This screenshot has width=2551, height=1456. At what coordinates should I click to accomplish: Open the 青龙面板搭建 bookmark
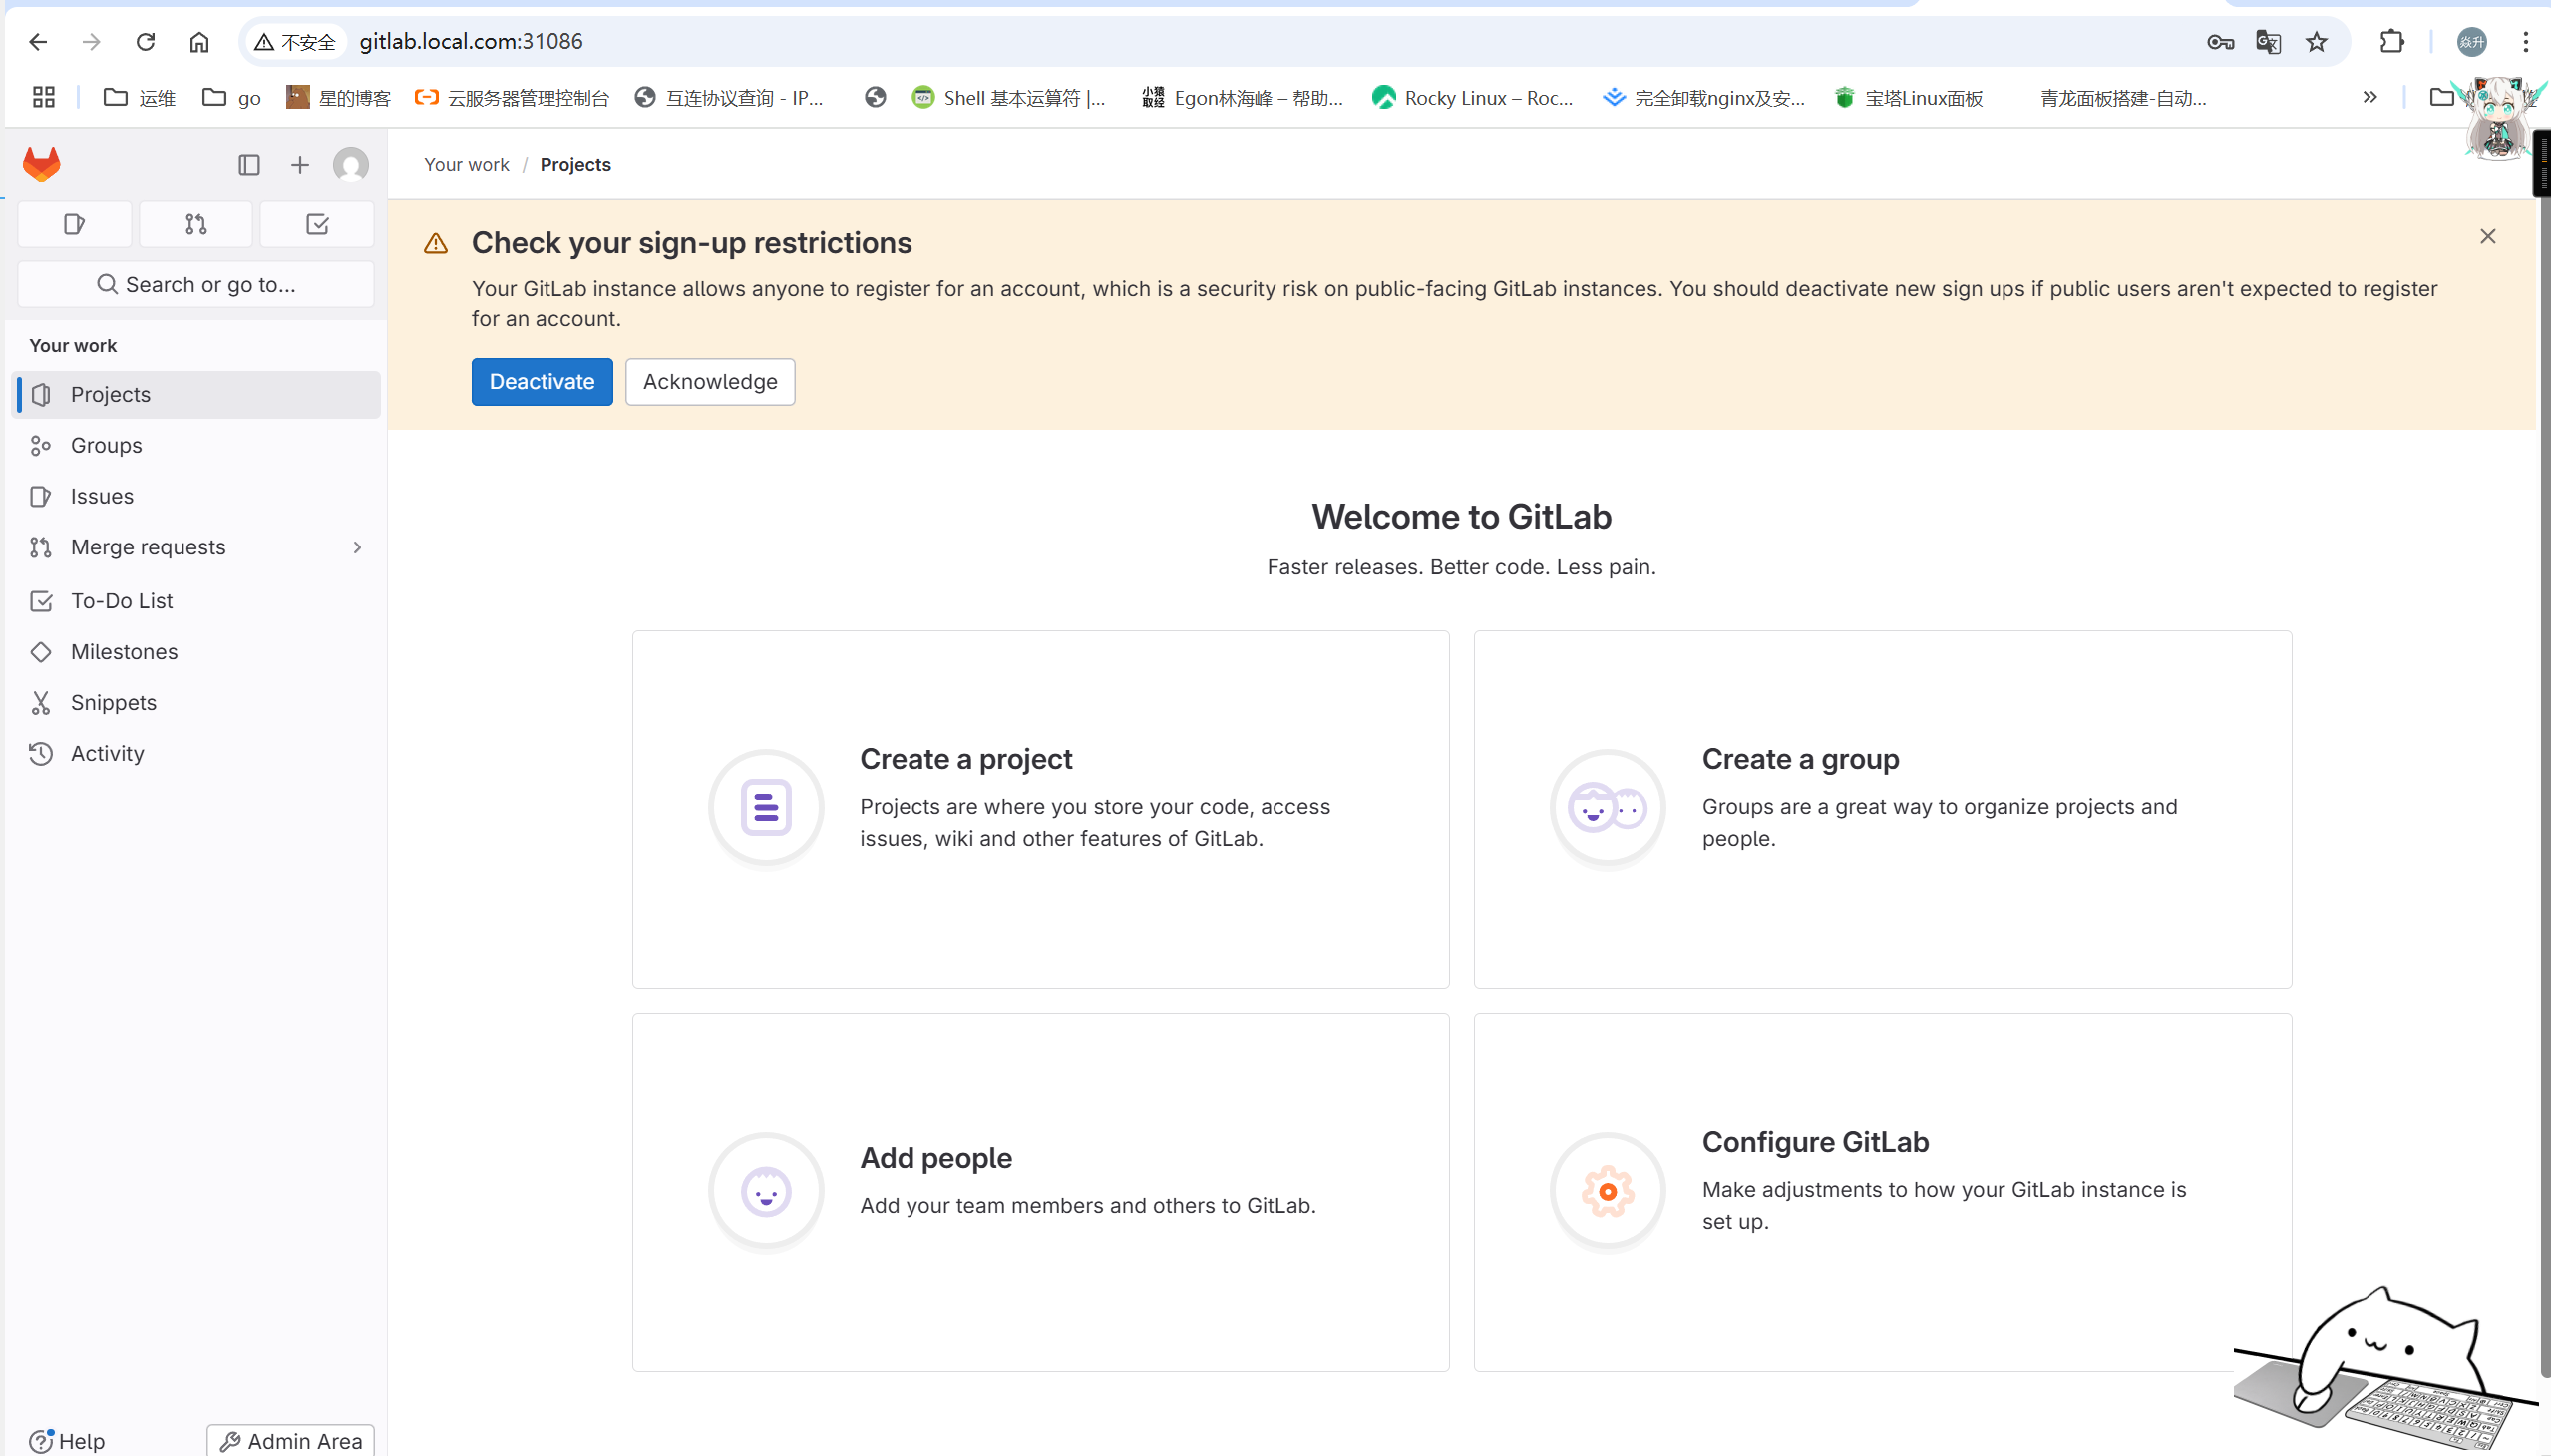coord(2123,98)
